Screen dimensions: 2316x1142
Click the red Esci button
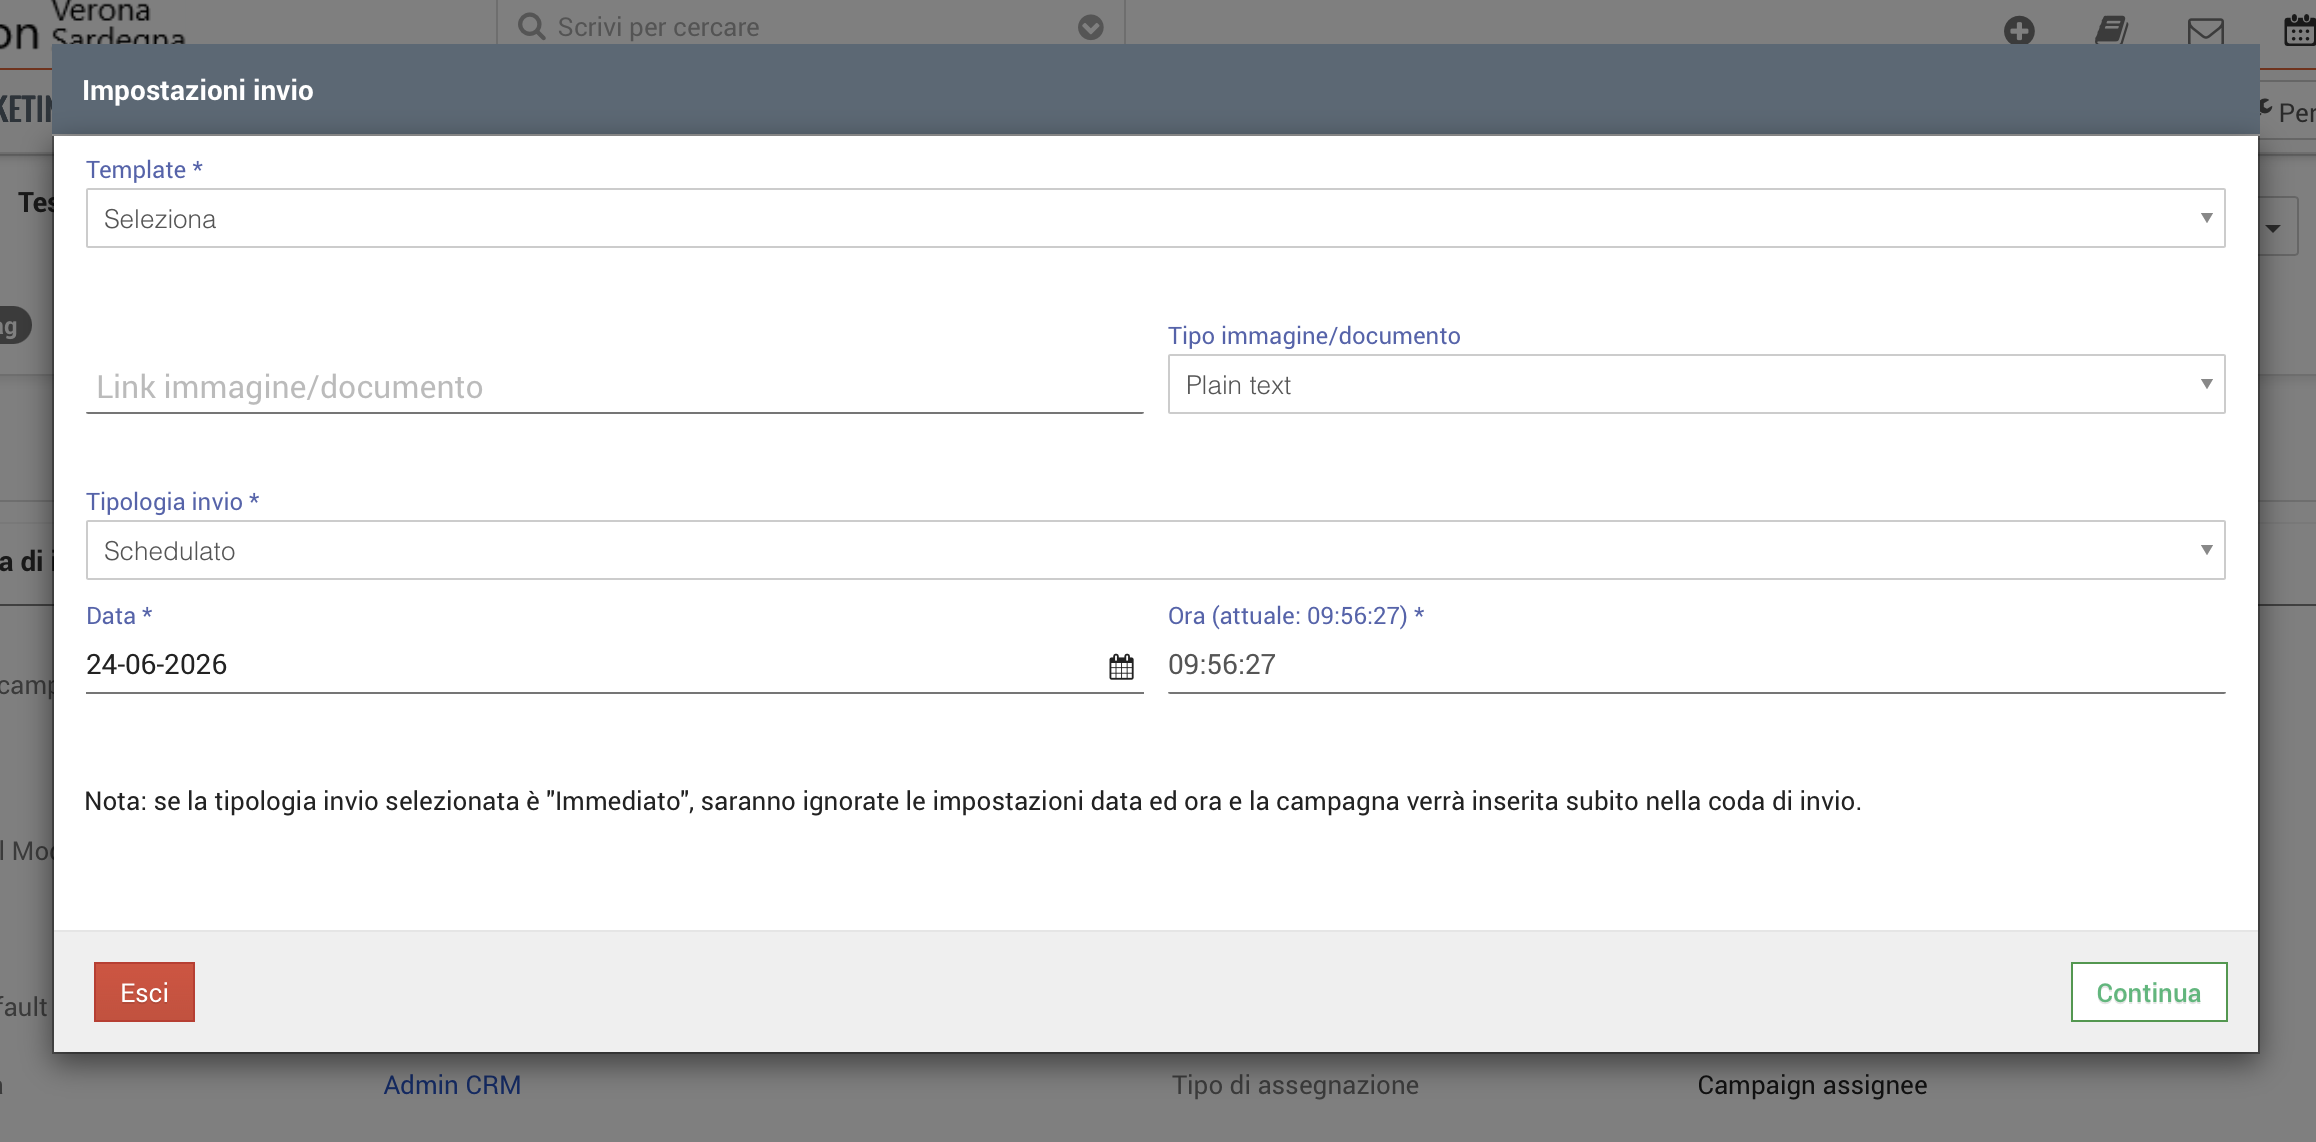(x=144, y=992)
